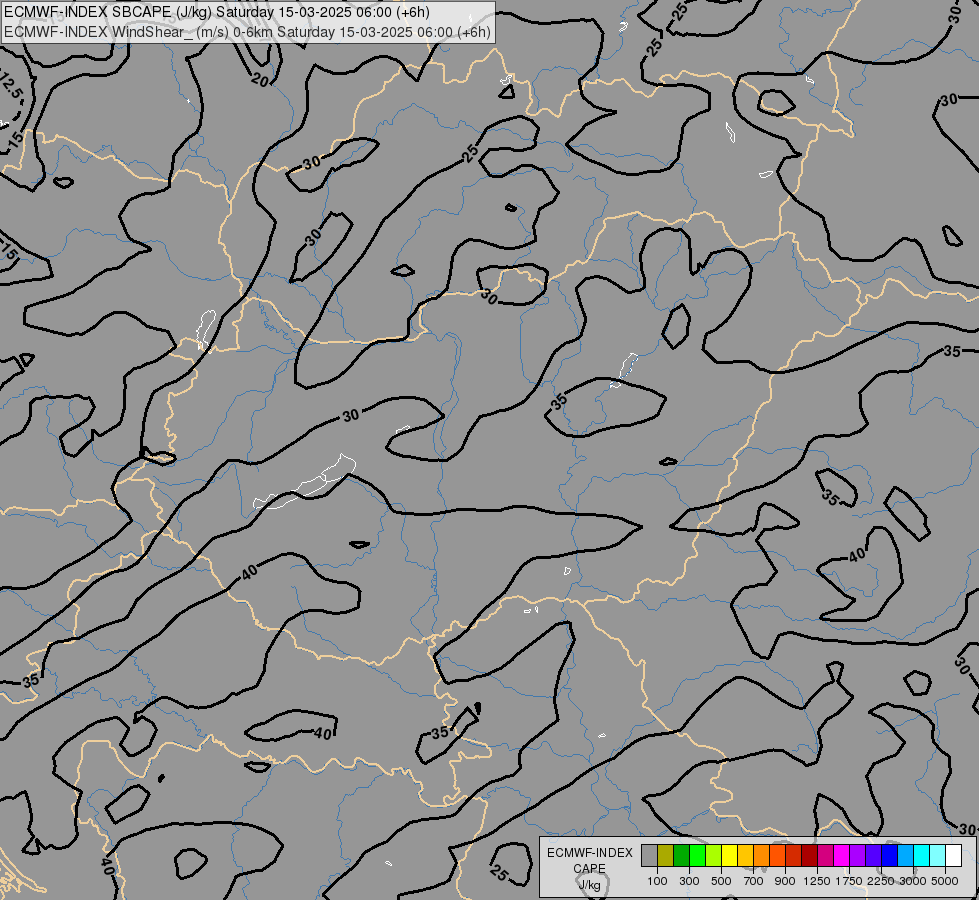This screenshot has height=900, width=979.
Task: Click the 1750 legend value
Action: click(x=849, y=881)
